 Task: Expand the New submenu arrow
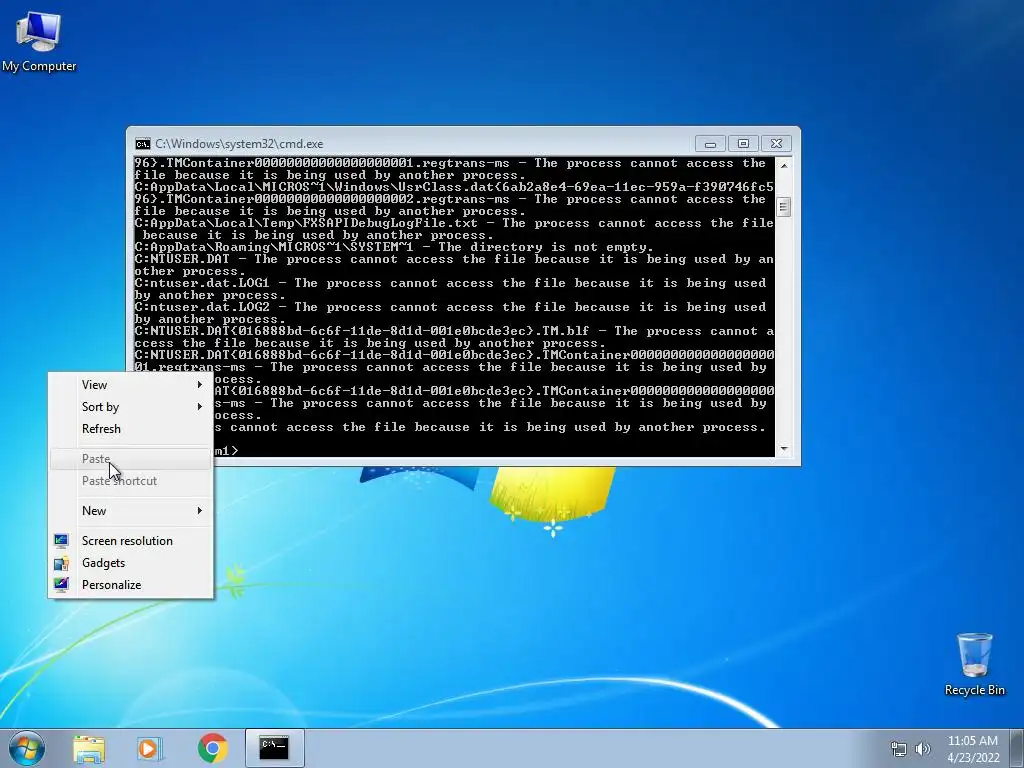pos(200,511)
